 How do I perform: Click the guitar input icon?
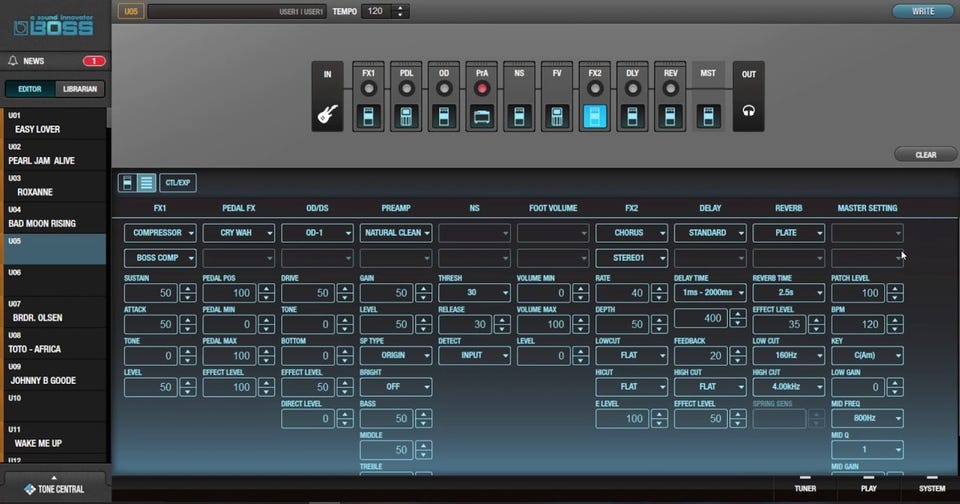pos(327,115)
